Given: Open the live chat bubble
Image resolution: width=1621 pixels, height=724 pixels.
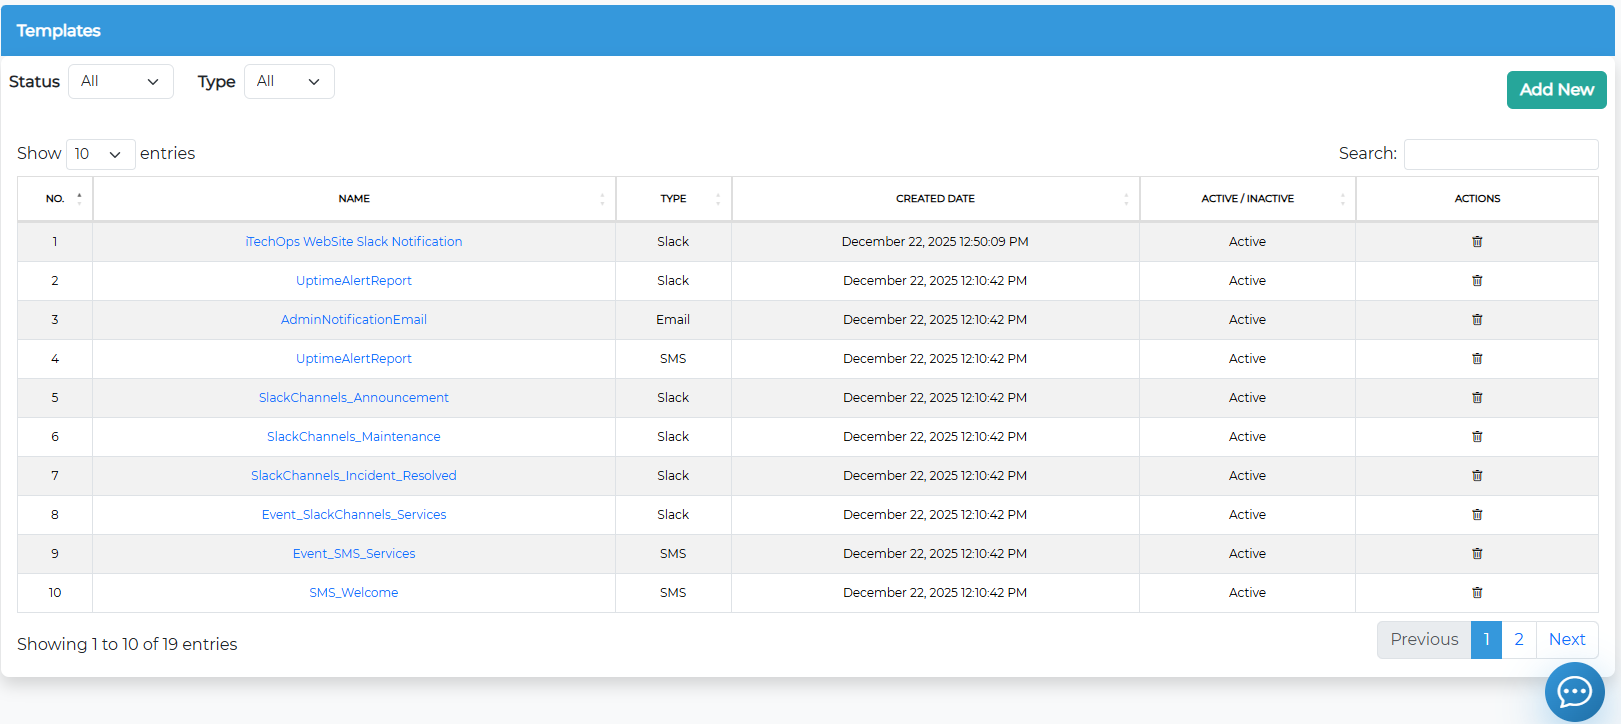Looking at the screenshot, I should point(1574,691).
